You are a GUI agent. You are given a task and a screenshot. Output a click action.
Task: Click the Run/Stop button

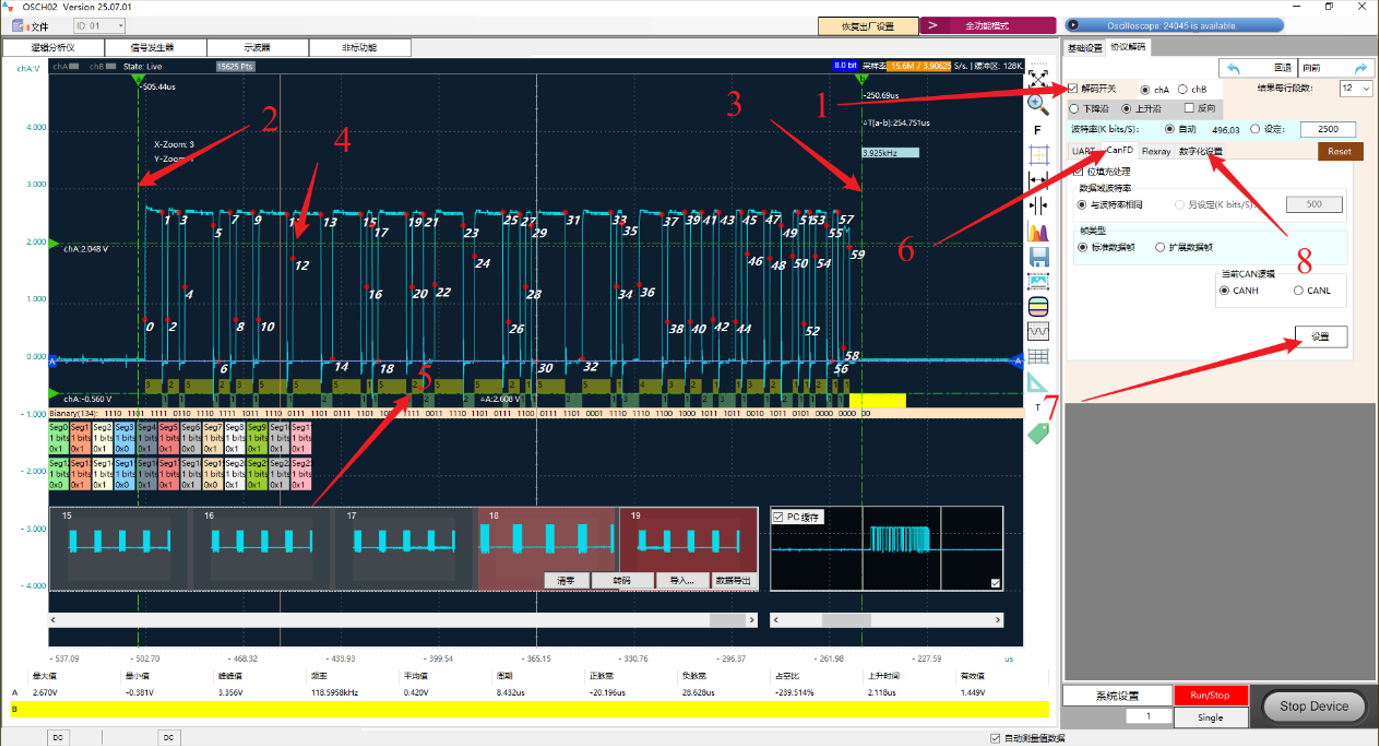coord(1211,694)
